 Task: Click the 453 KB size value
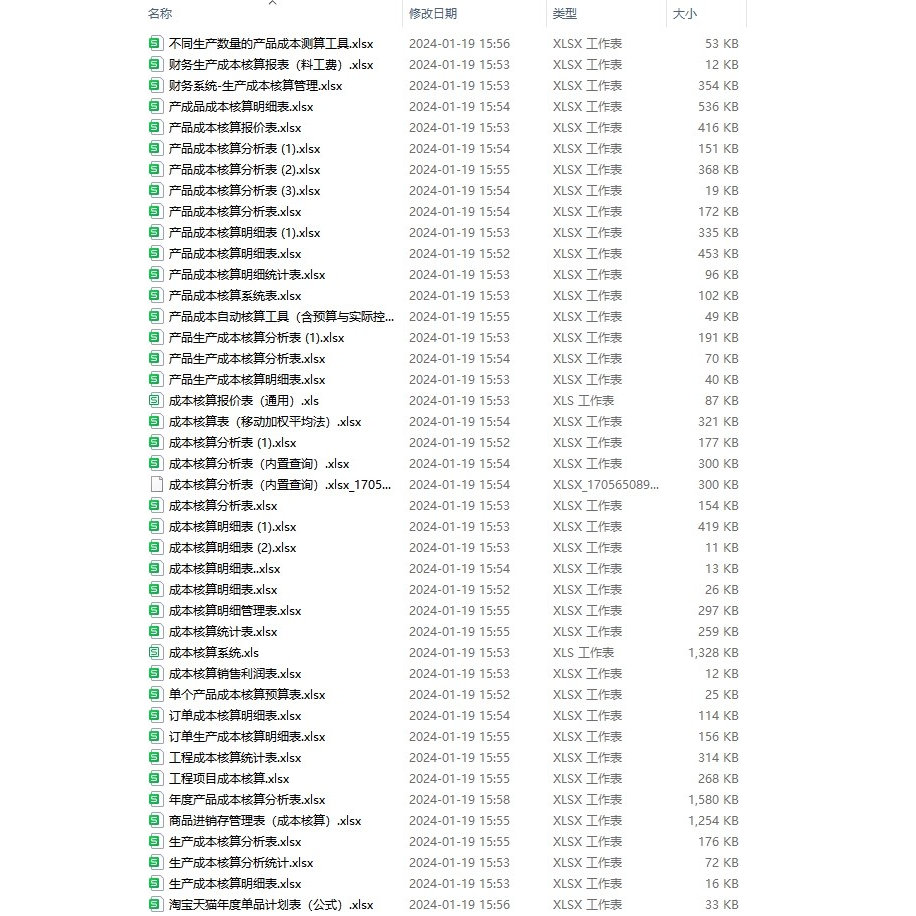pos(718,254)
